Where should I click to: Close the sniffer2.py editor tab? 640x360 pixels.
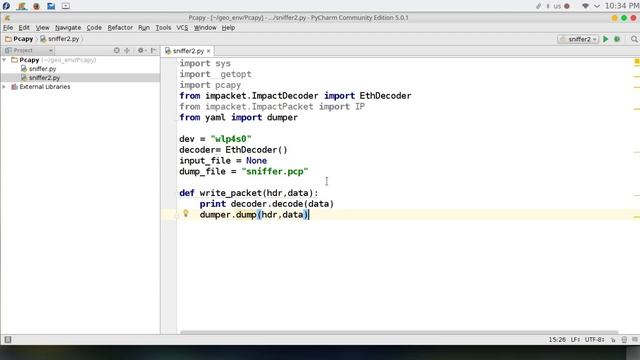pos(209,51)
